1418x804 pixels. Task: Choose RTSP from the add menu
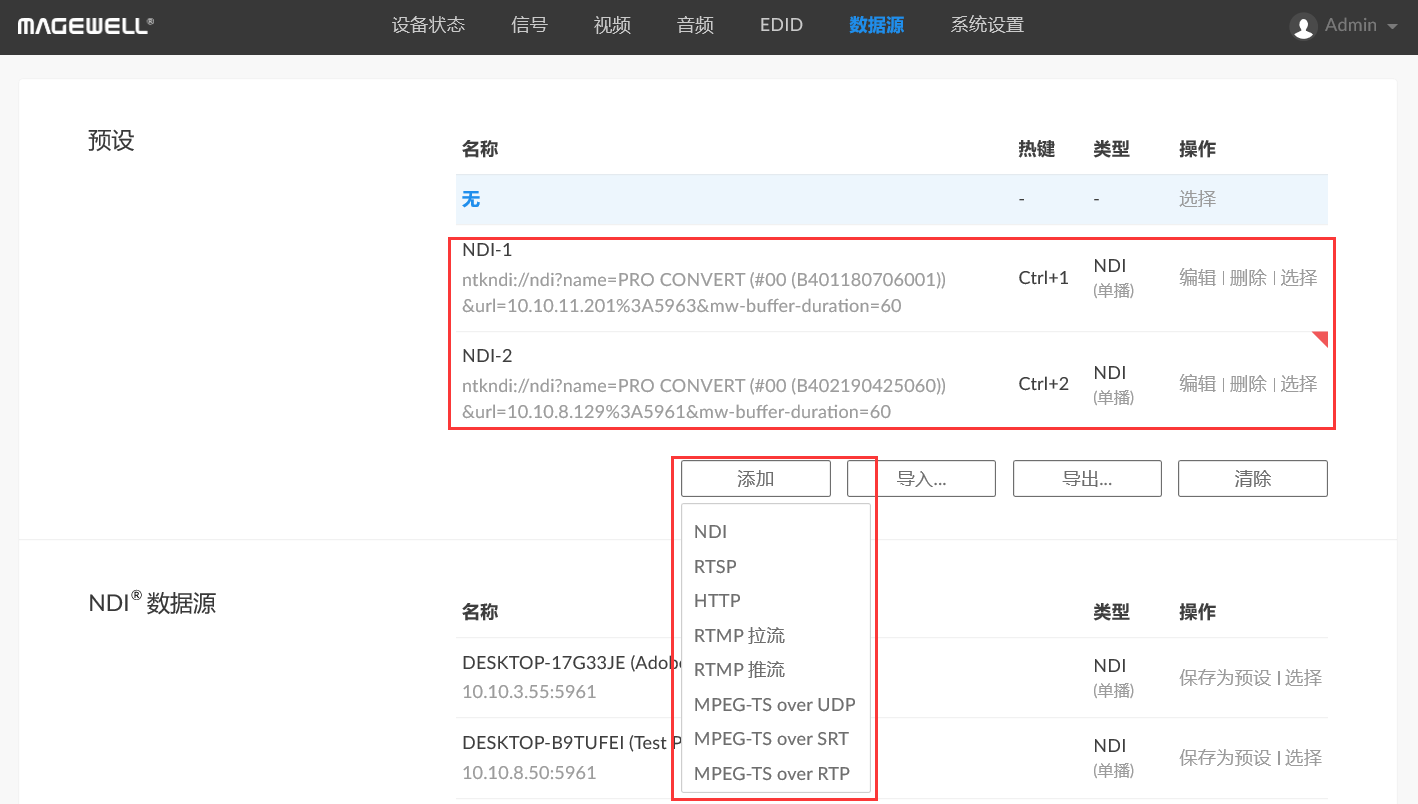pyautogui.click(x=715, y=567)
